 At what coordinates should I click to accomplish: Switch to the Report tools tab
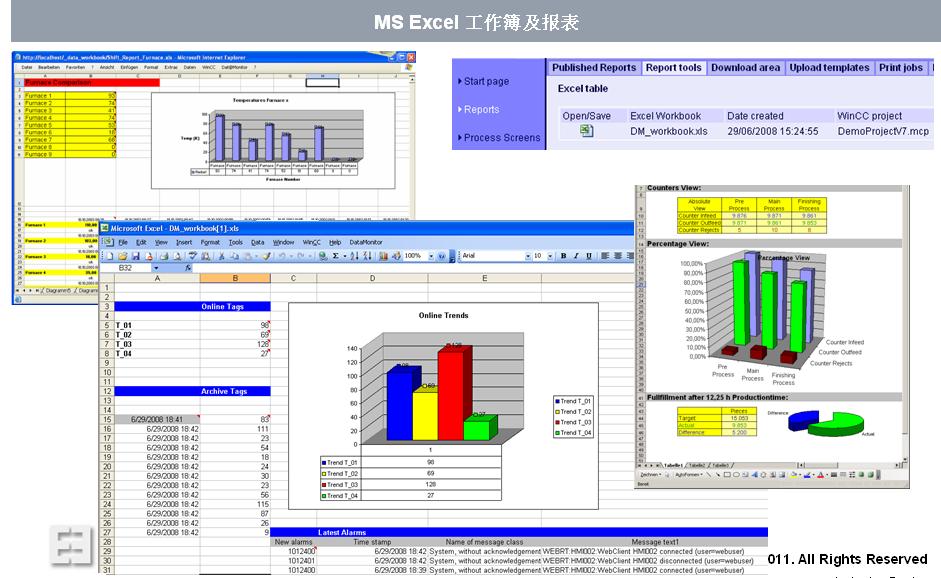(x=673, y=68)
